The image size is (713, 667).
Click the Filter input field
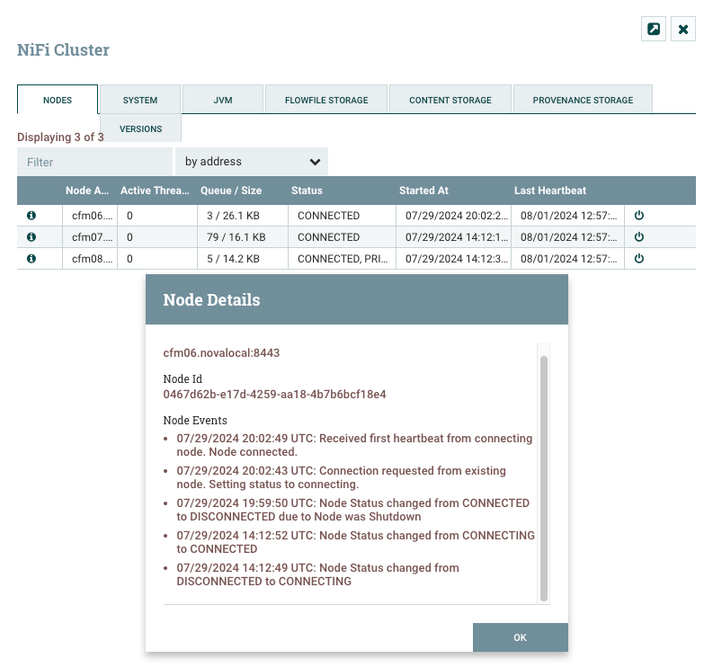95,162
